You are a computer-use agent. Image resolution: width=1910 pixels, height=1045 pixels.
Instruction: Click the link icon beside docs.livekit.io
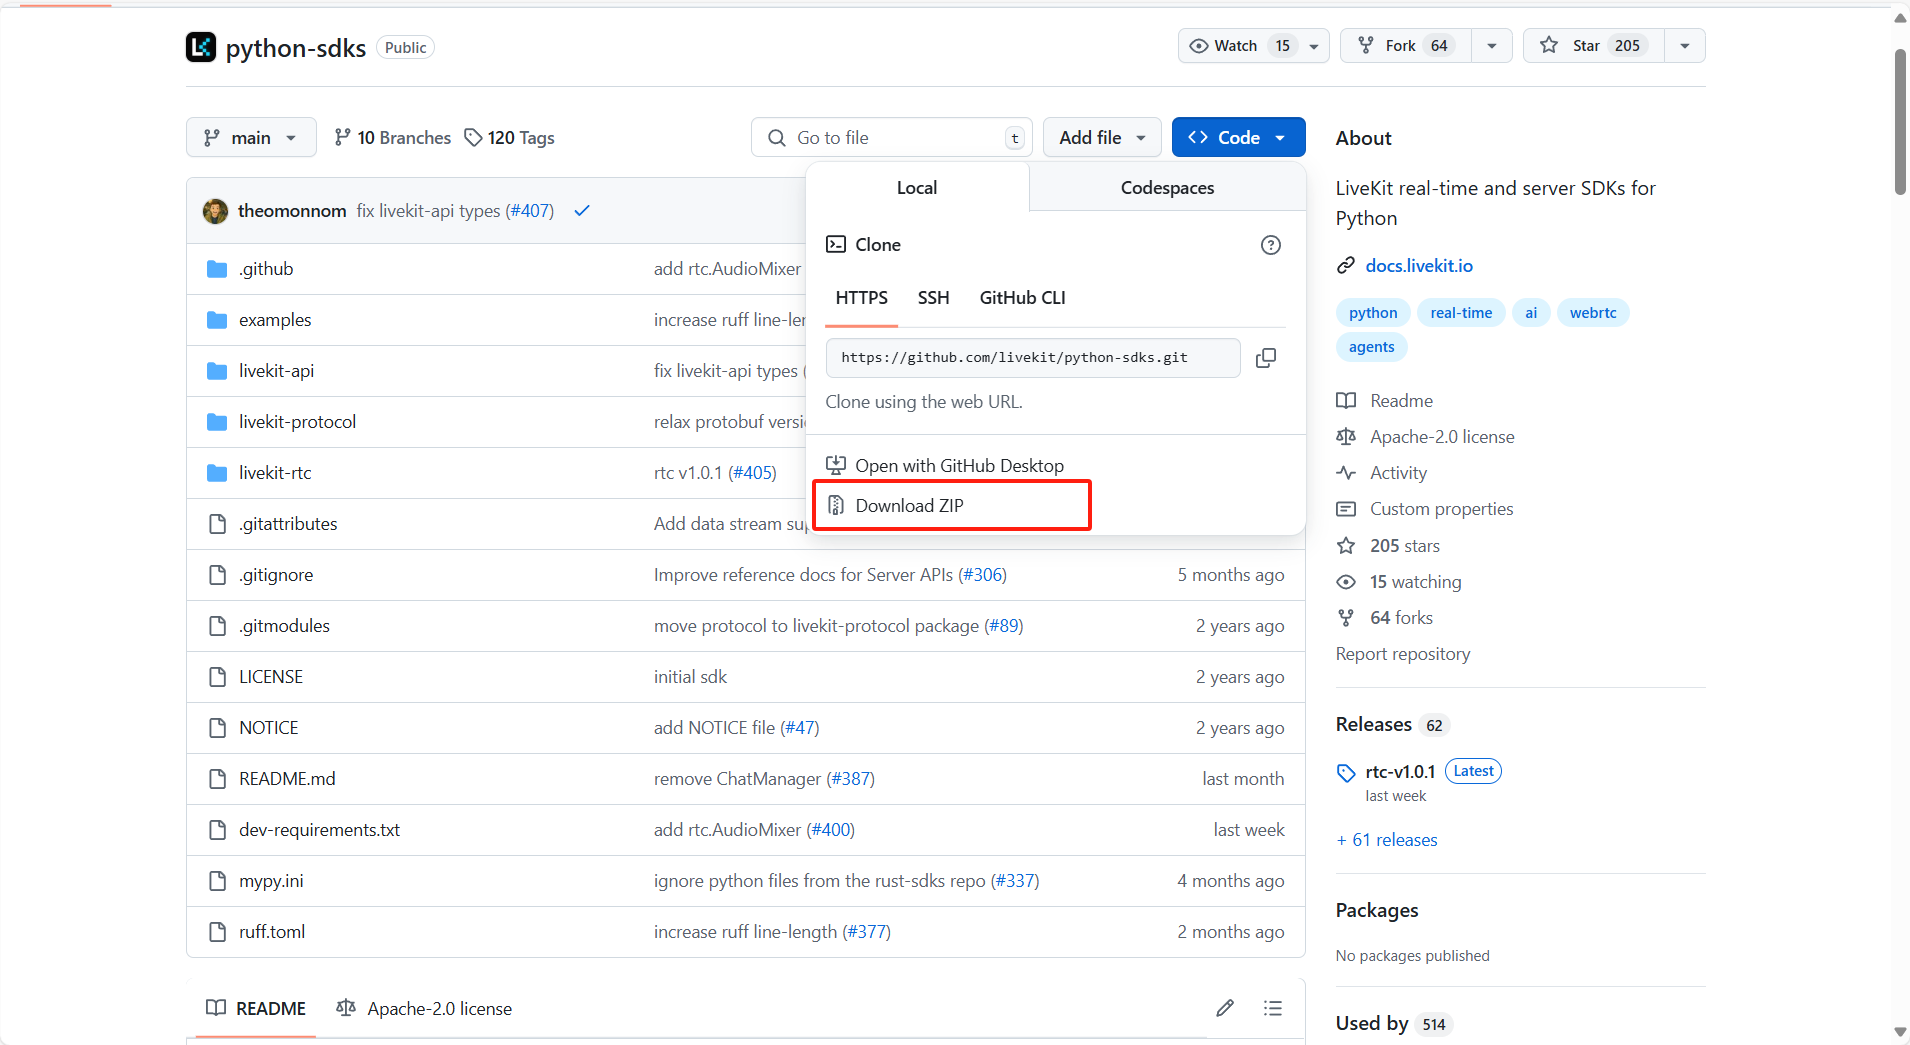coord(1346,266)
